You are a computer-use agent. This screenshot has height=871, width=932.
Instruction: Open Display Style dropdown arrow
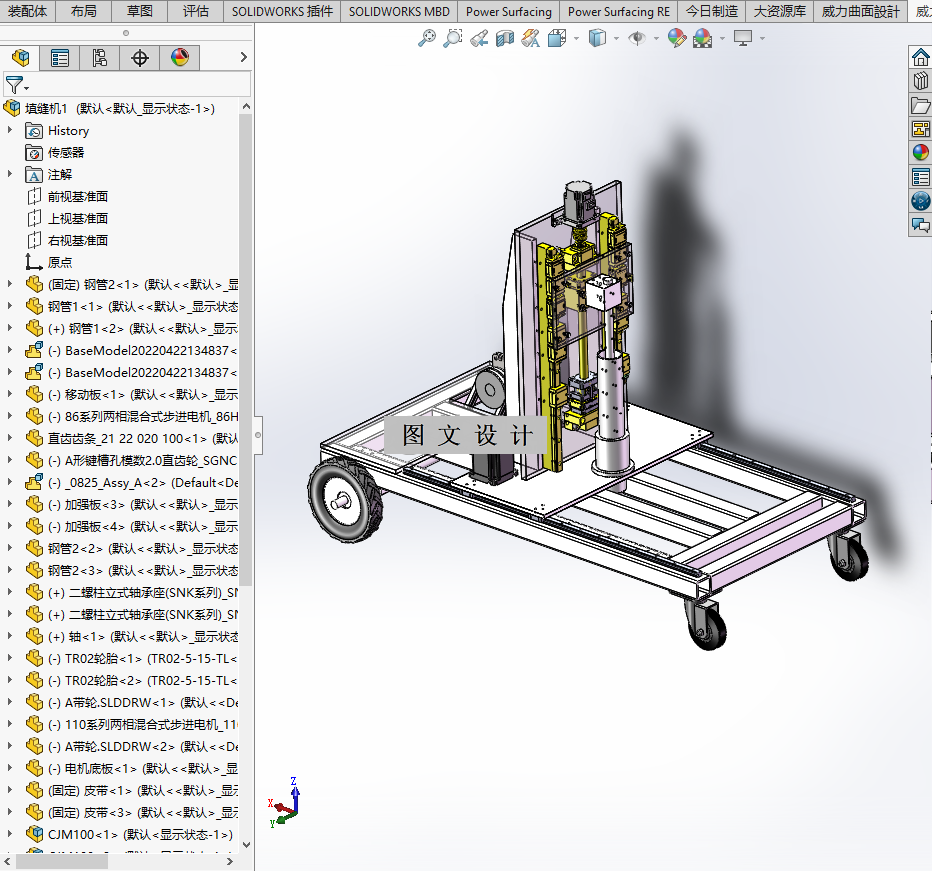(x=616, y=39)
